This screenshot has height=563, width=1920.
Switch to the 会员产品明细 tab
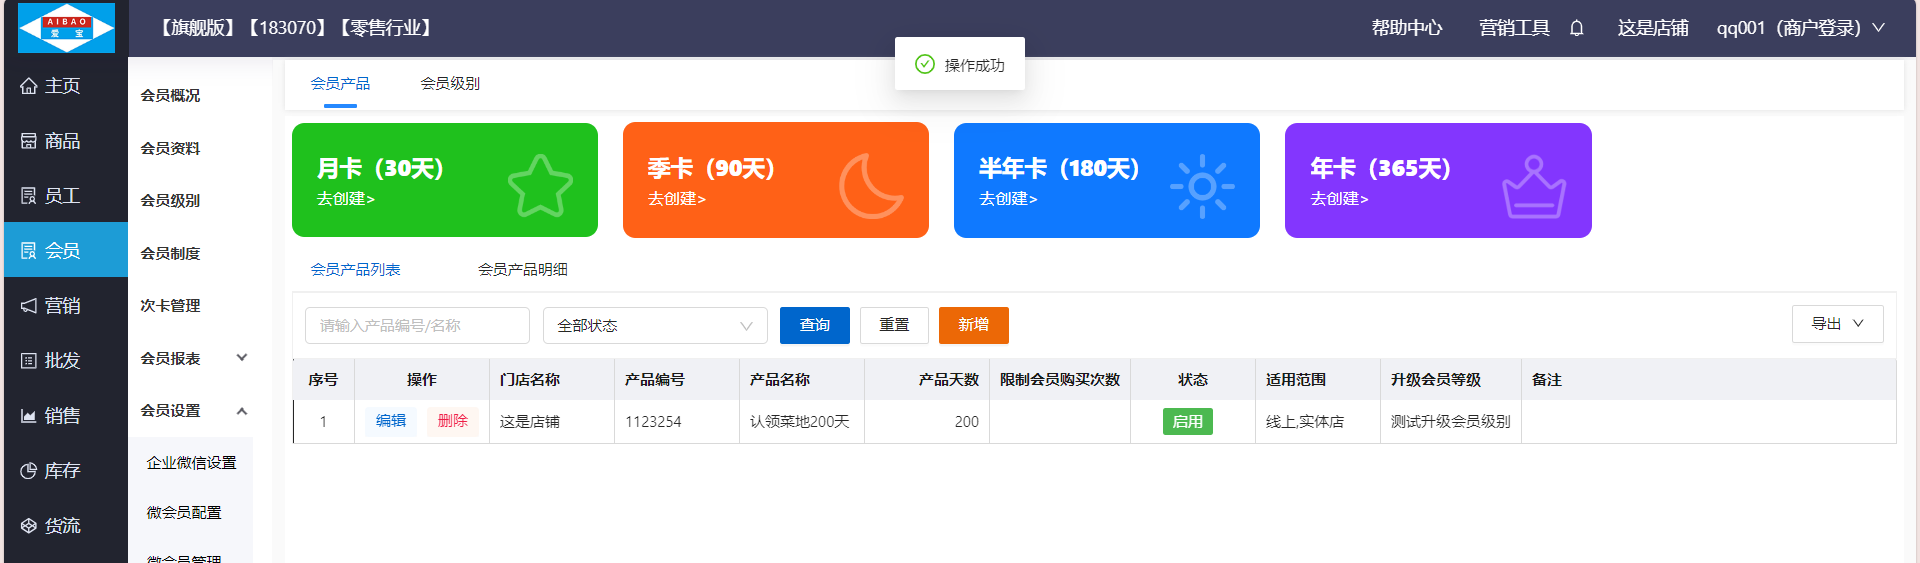click(522, 270)
